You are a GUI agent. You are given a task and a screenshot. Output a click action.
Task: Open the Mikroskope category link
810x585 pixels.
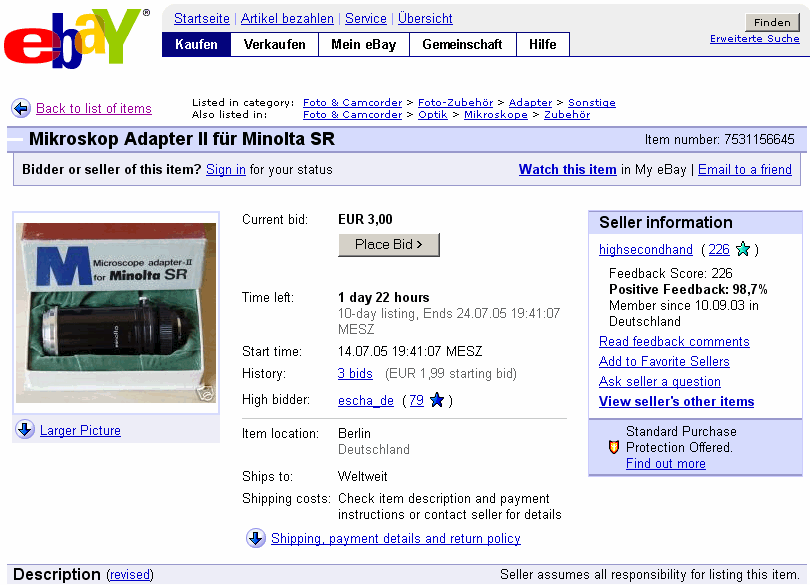click(x=496, y=114)
